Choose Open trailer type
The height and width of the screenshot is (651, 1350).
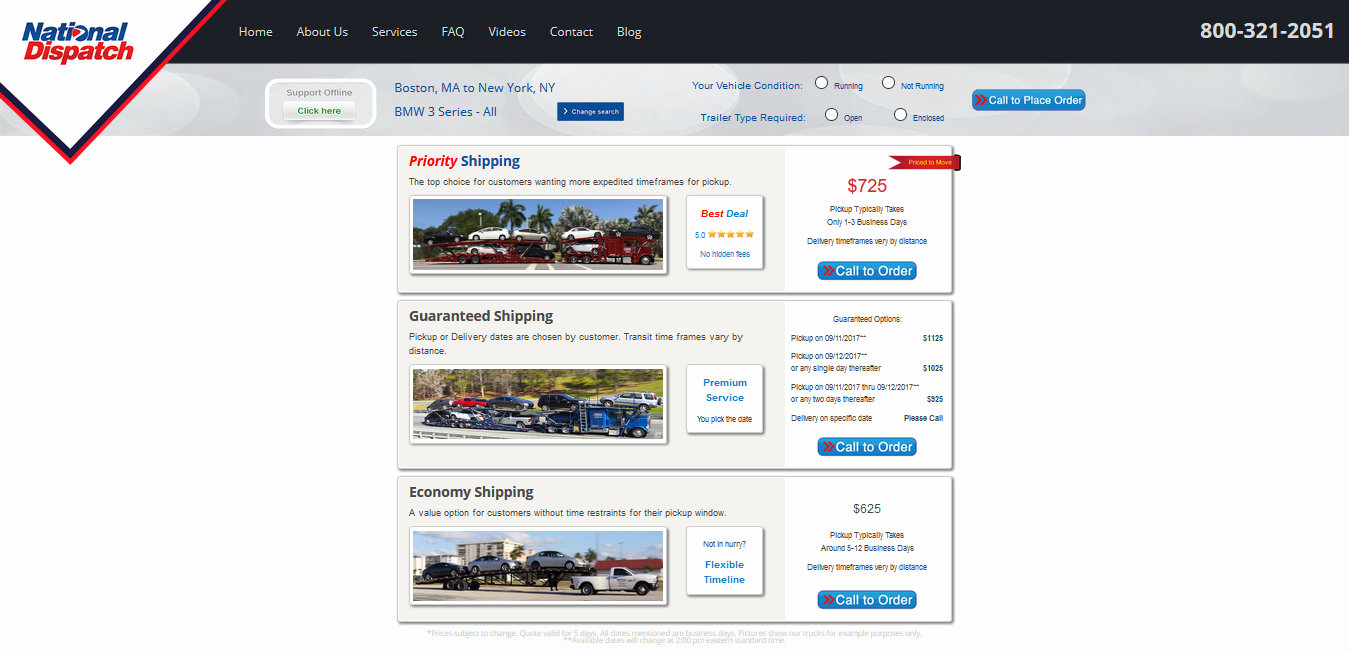[x=831, y=115]
